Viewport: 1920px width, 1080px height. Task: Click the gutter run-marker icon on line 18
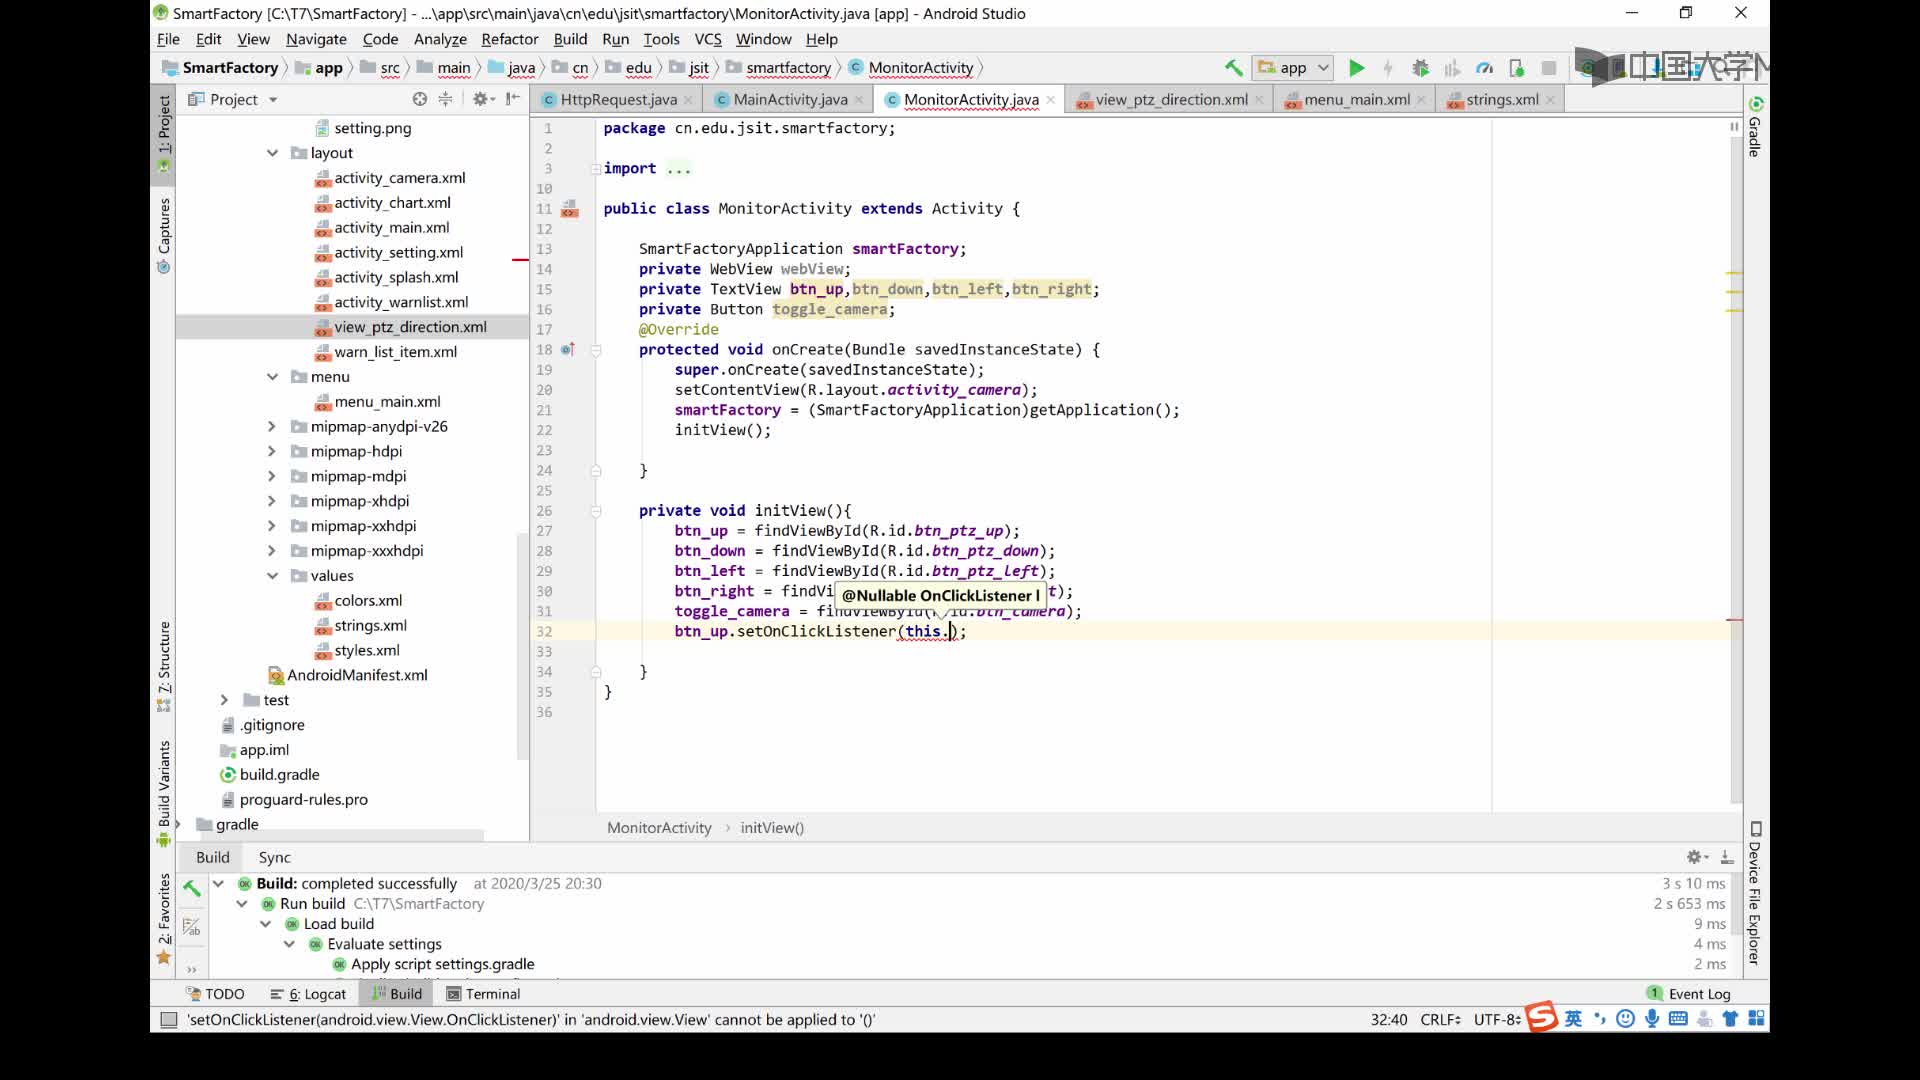point(568,349)
